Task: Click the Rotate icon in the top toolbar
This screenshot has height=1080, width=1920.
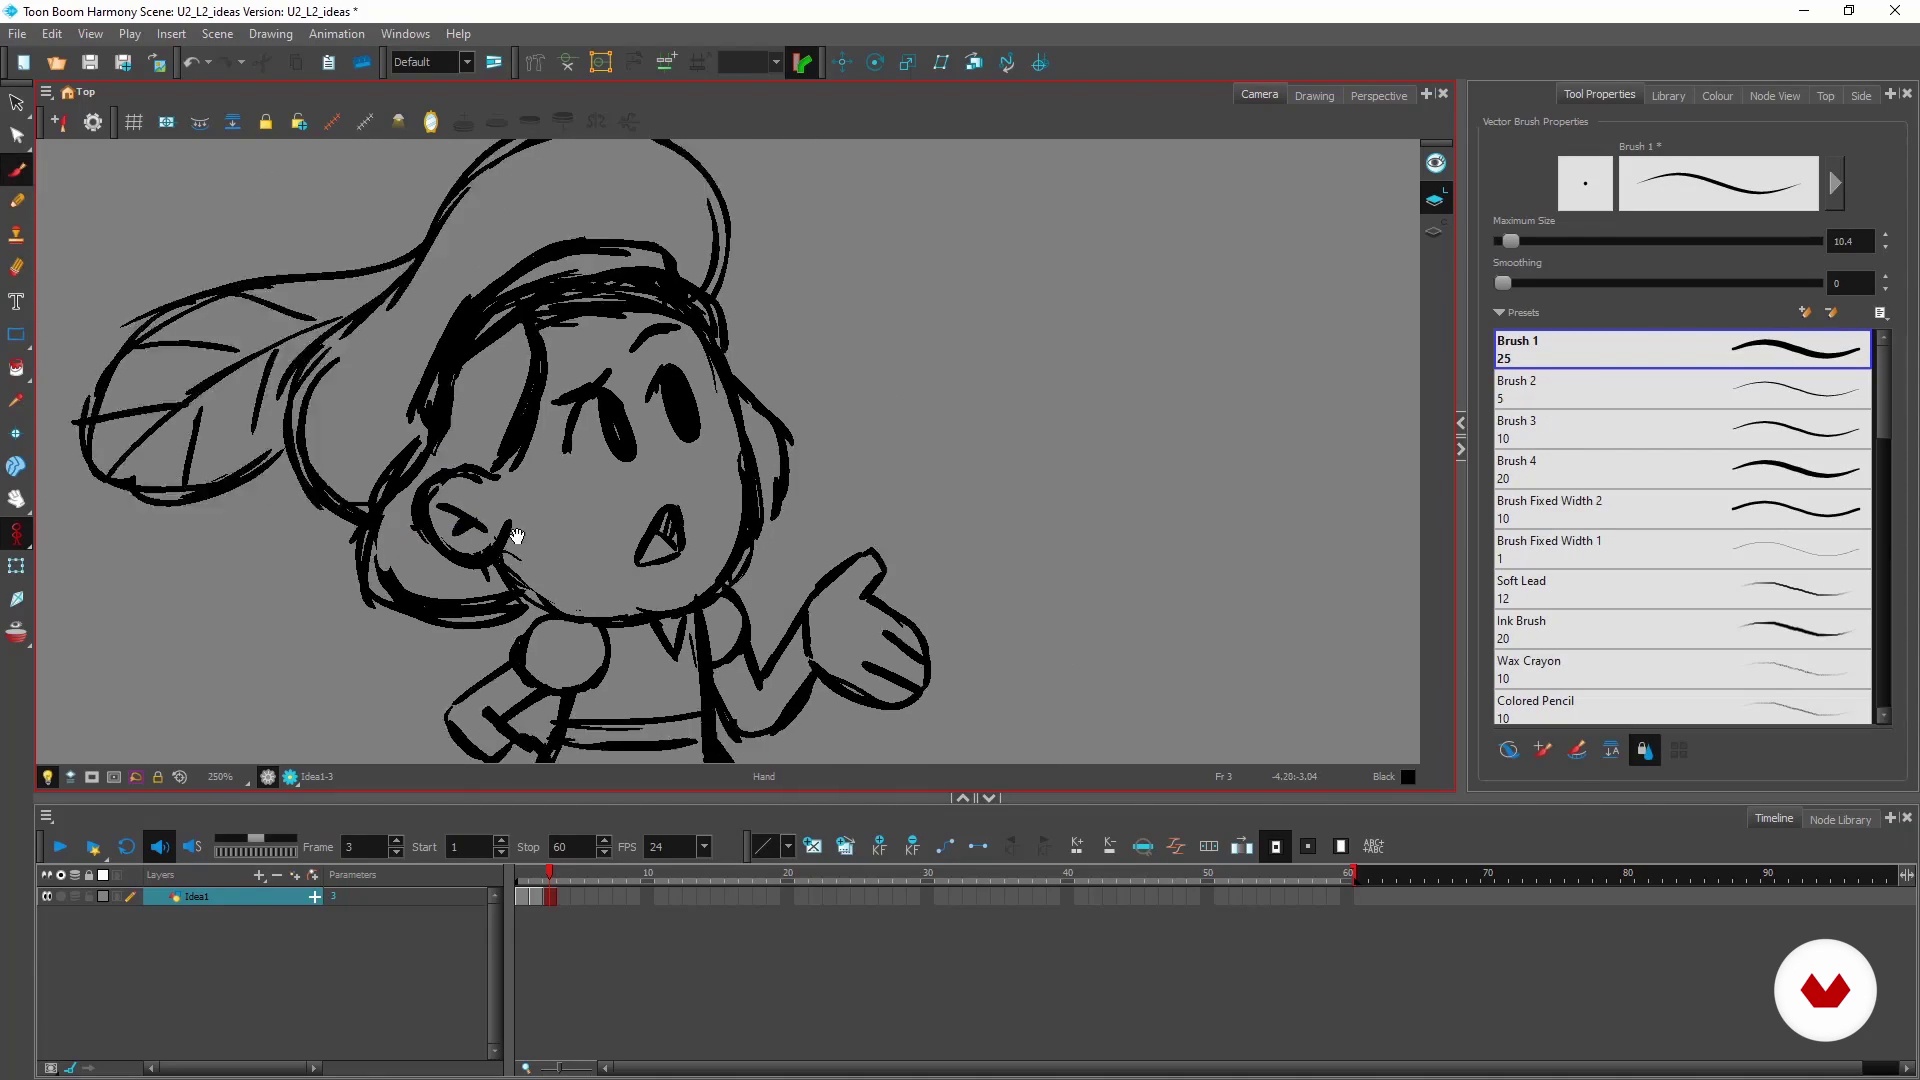Action: (875, 62)
